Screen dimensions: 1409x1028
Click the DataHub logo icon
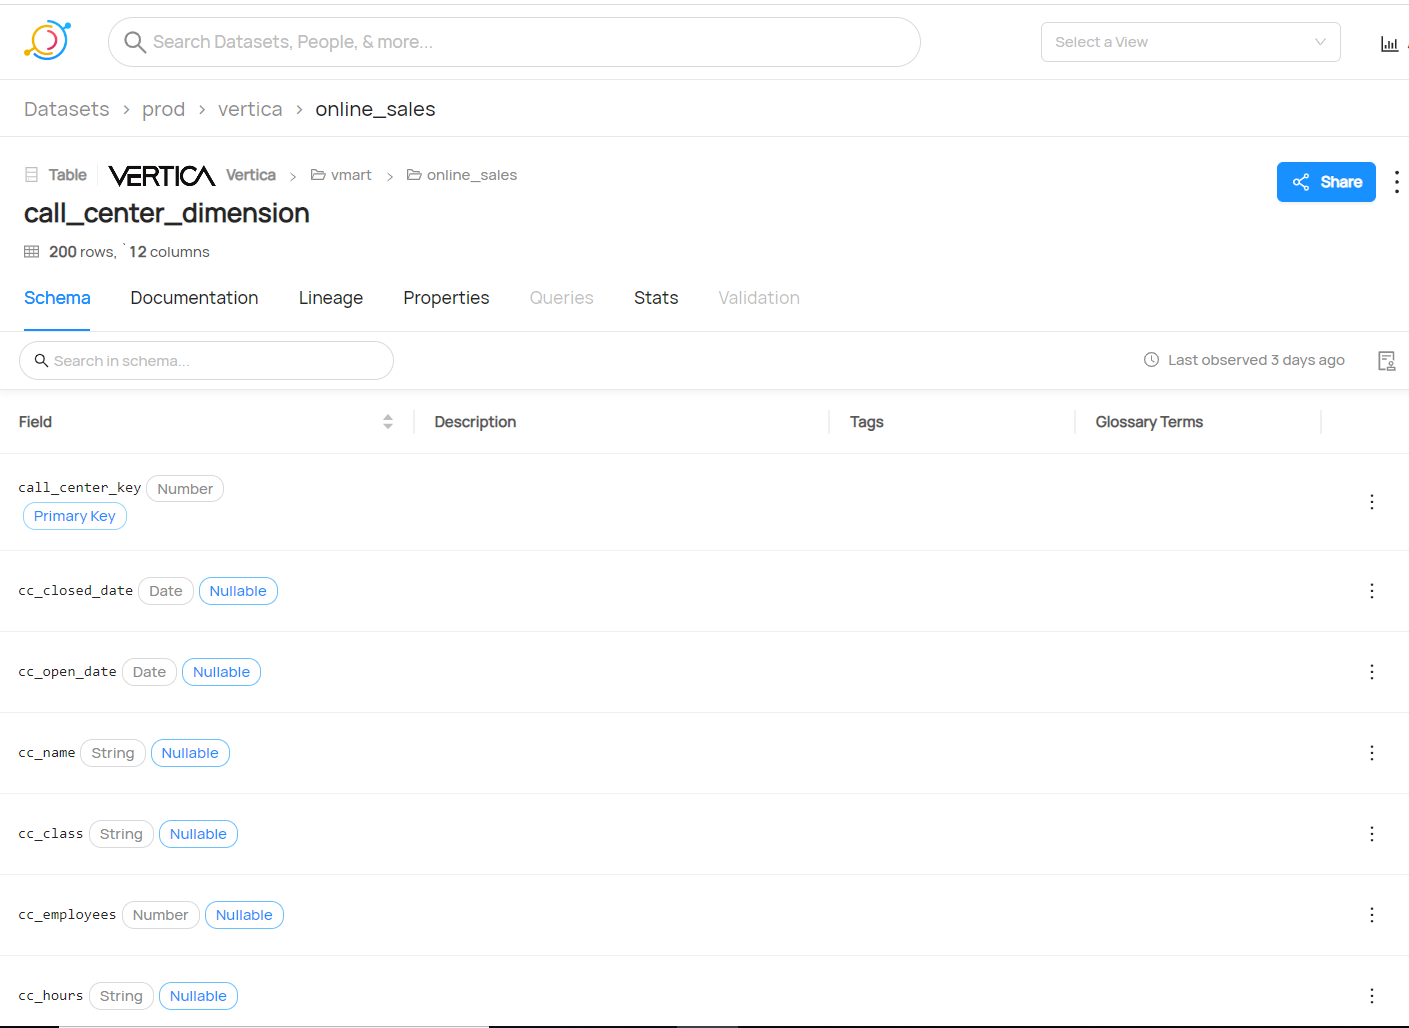pyautogui.click(x=47, y=41)
